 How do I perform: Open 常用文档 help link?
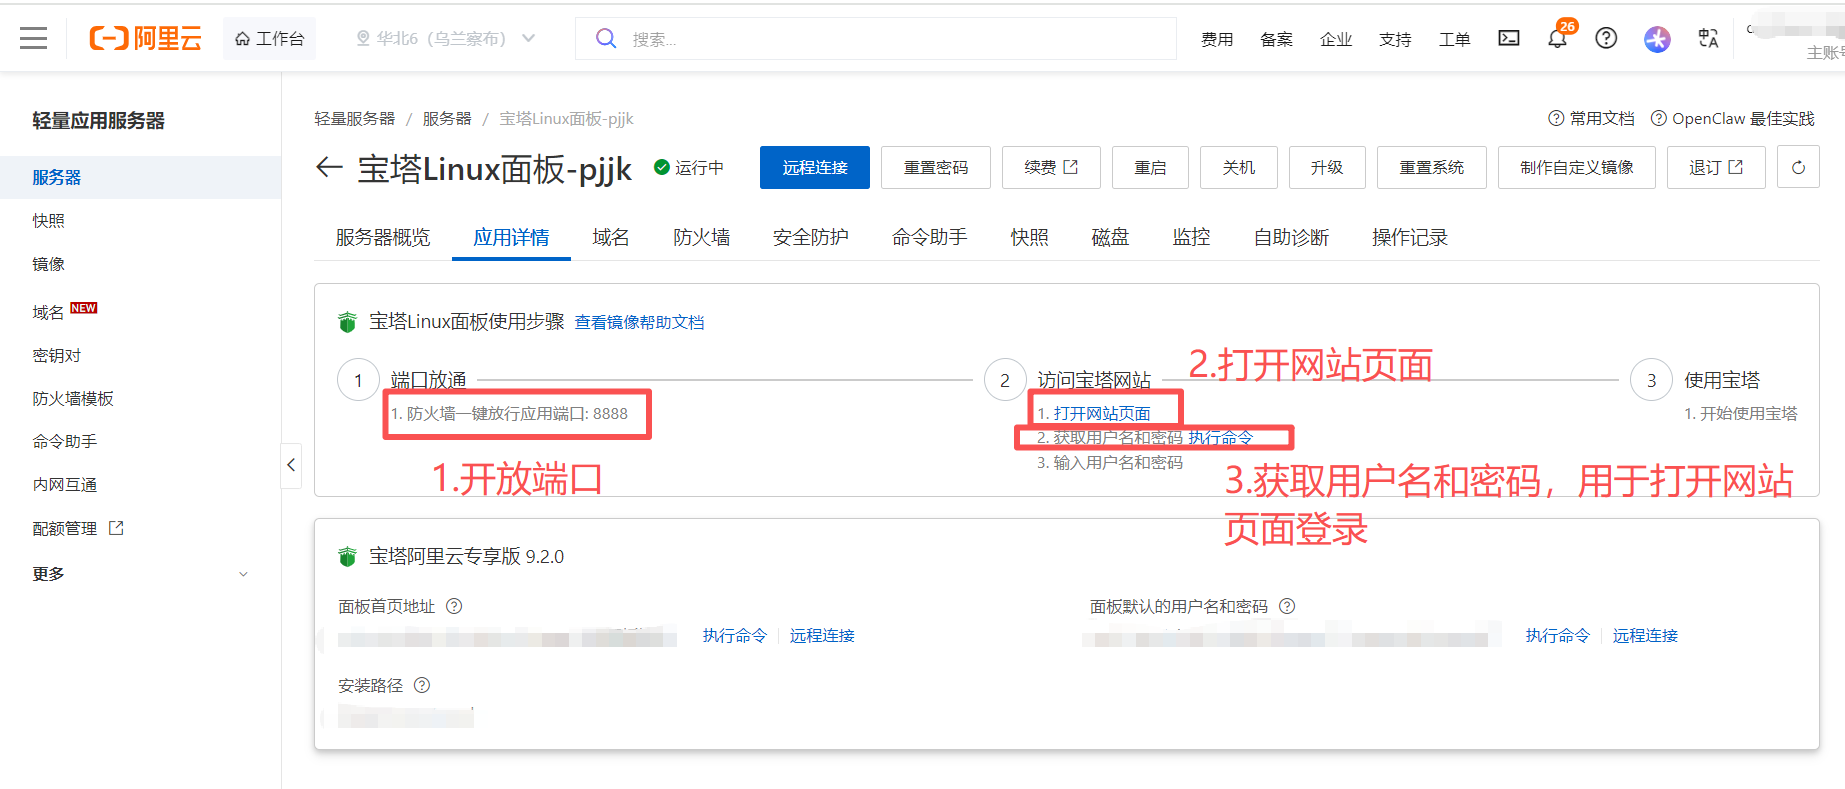pos(1591,118)
